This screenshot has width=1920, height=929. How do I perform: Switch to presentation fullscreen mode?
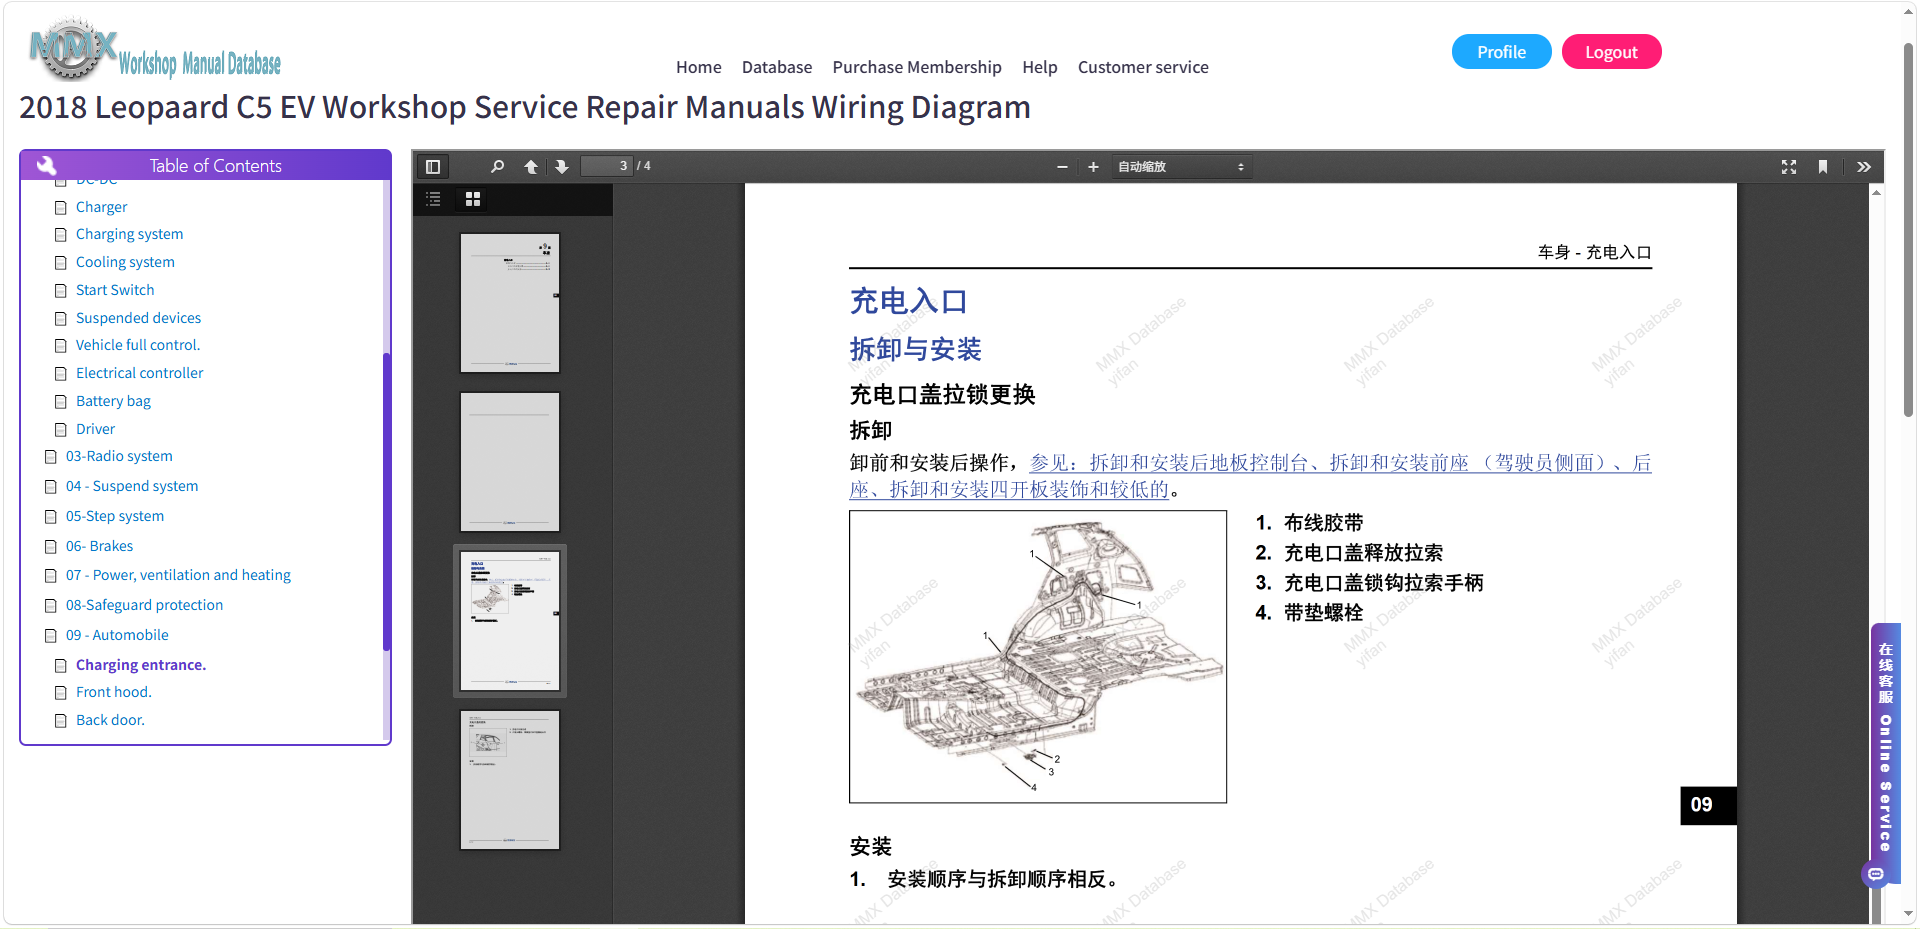1789,167
